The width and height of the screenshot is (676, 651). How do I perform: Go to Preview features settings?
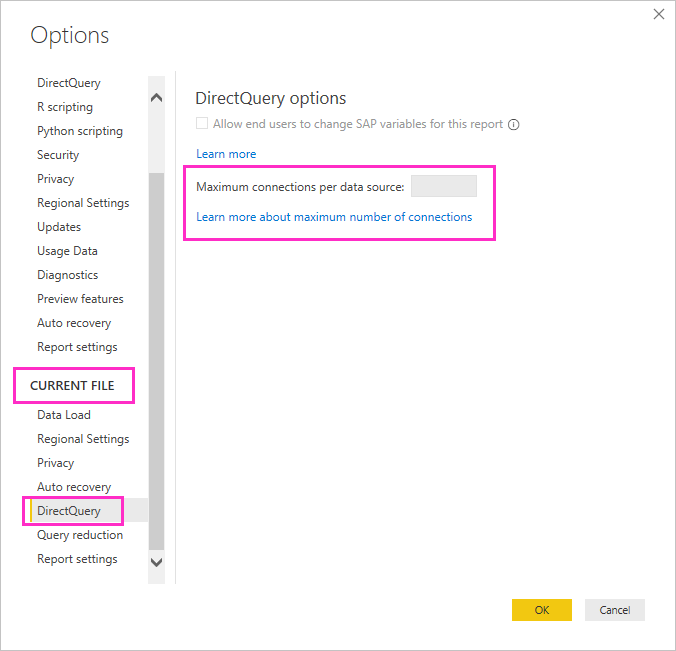[x=80, y=299]
